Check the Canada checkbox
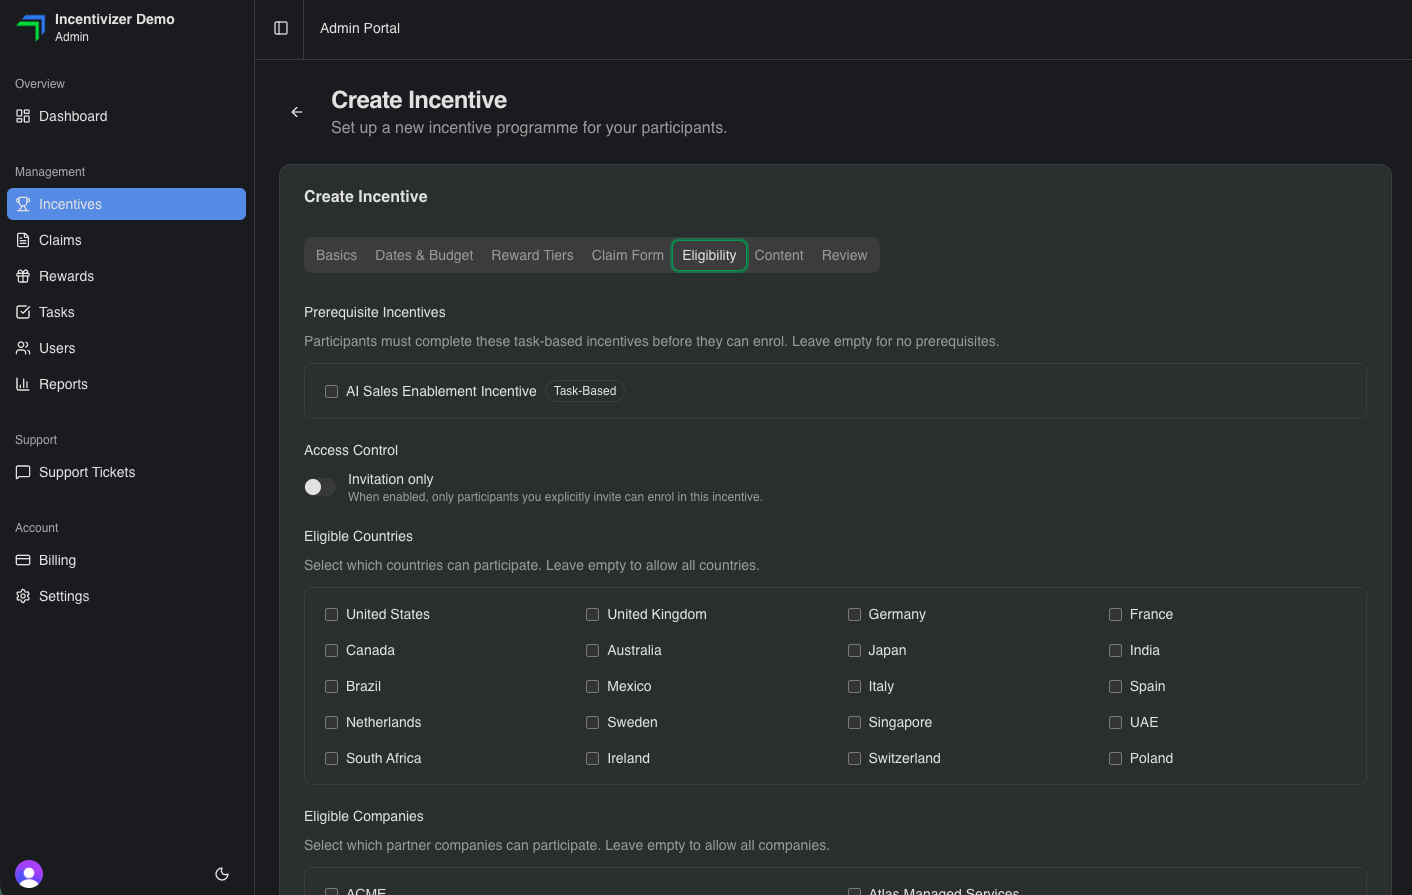The width and height of the screenshot is (1412, 895). 331,650
